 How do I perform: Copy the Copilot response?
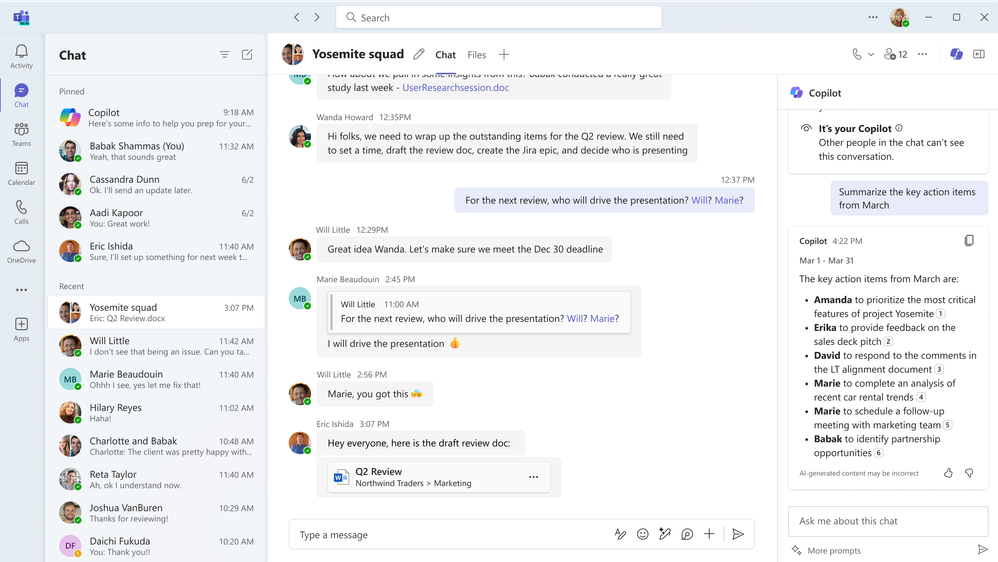[x=968, y=241]
